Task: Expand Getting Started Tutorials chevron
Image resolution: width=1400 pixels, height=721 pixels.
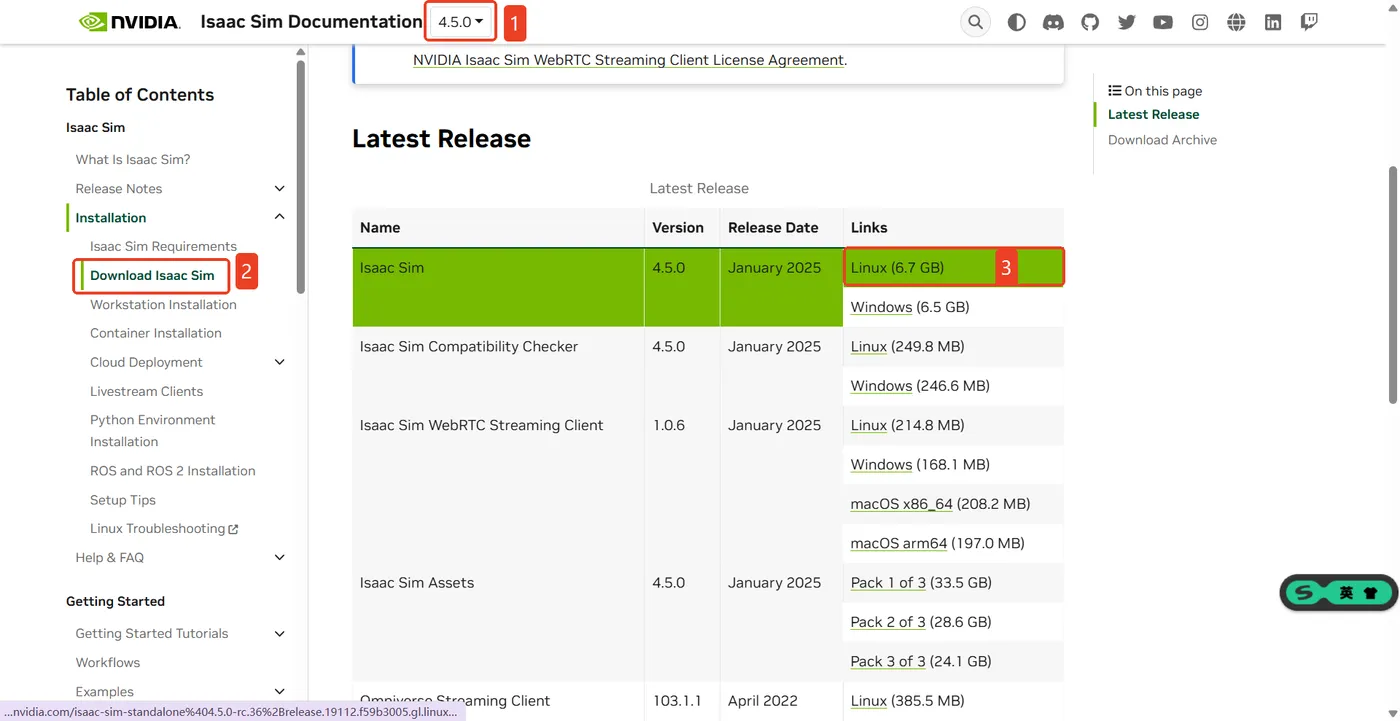Action: coord(280,633)
